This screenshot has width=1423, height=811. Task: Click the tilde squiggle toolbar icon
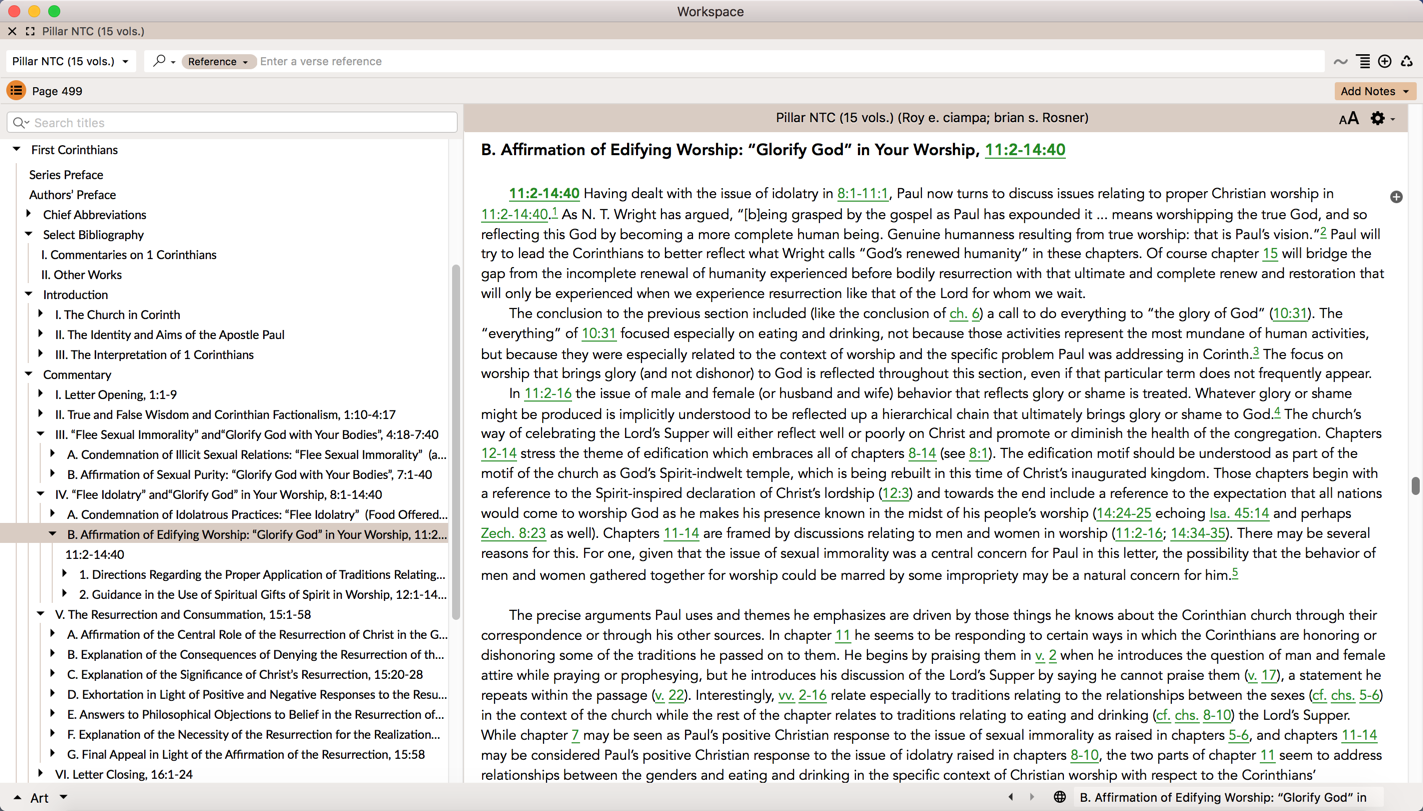click(1341, 62)
